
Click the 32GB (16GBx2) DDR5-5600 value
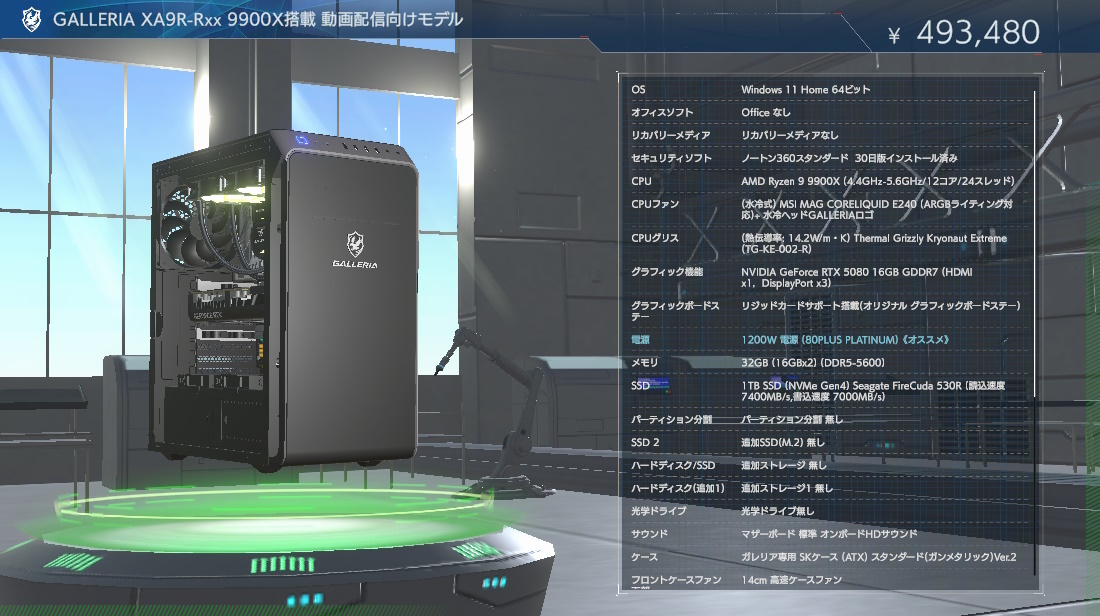pyautogui.click(x=812, y=363)
